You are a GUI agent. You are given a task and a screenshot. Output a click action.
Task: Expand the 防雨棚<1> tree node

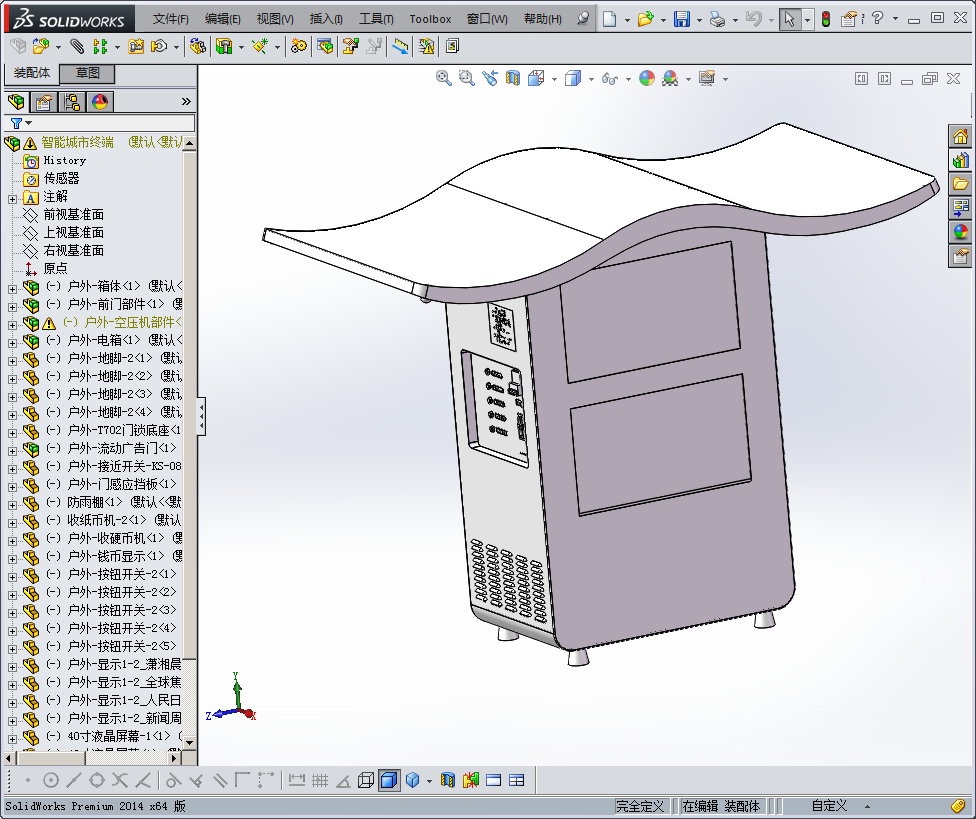[12, 505]
